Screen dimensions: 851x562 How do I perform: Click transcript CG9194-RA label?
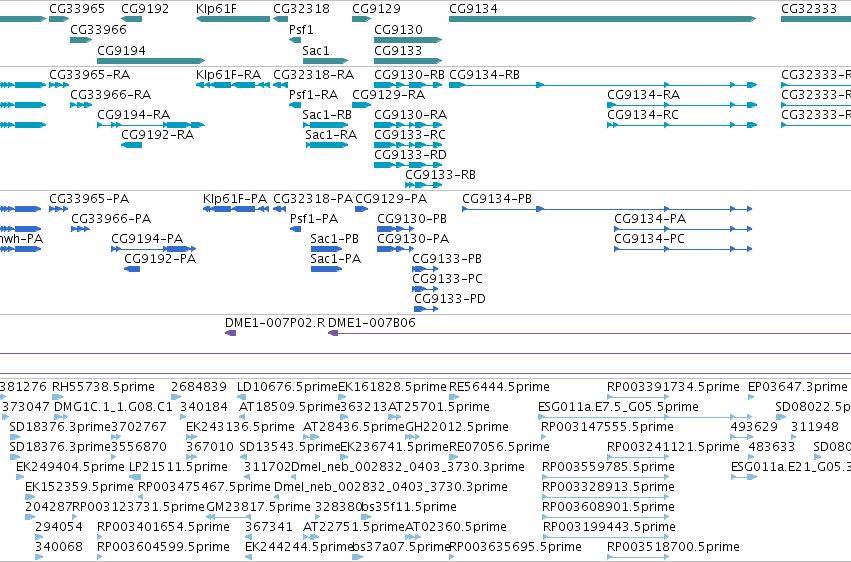(134, 114)
